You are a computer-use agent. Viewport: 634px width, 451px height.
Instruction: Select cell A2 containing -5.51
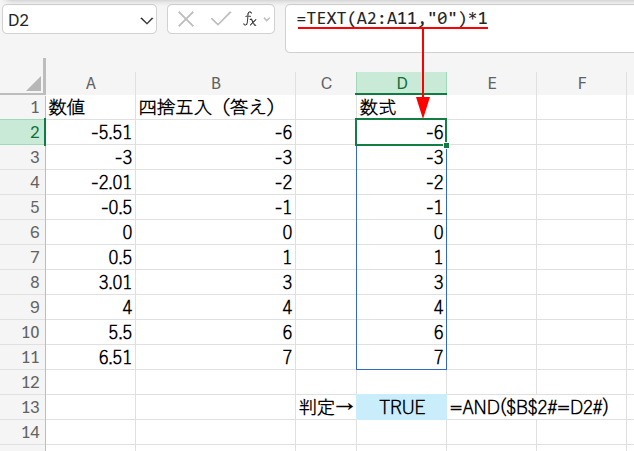pos(90,132)
